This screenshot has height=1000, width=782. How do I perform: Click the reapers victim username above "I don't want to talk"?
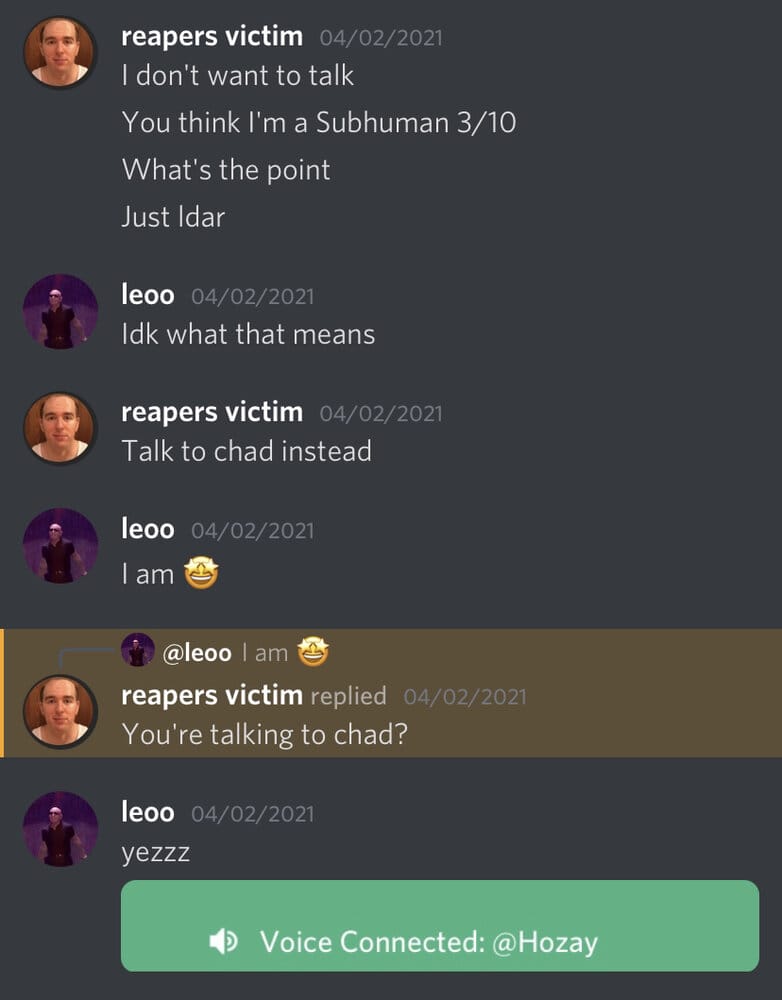[212, 37]
